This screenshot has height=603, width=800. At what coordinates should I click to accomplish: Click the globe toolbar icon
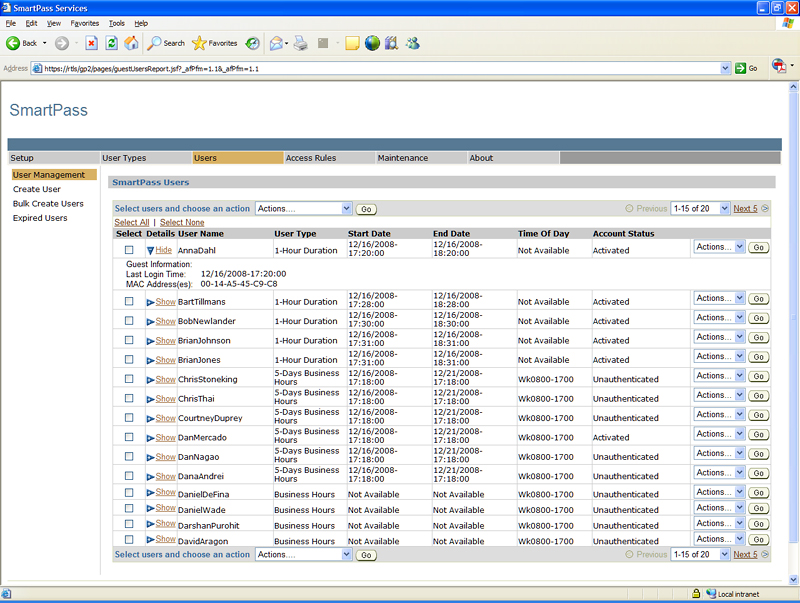(x=372, y=43)
